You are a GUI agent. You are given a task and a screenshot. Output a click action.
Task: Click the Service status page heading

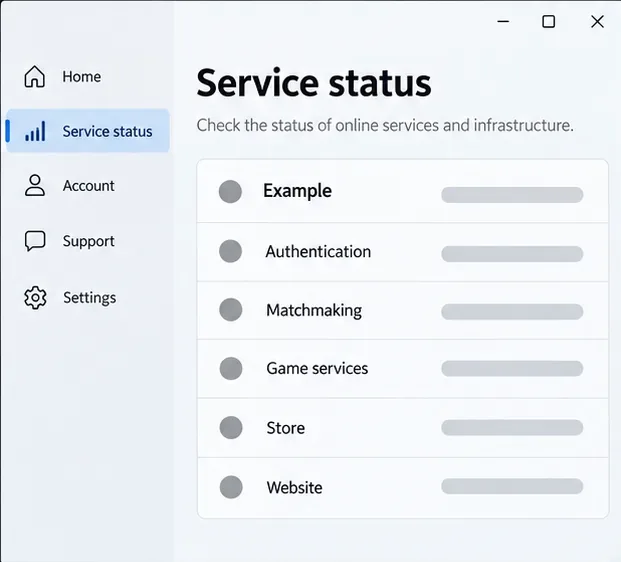[x=314, y=83]
